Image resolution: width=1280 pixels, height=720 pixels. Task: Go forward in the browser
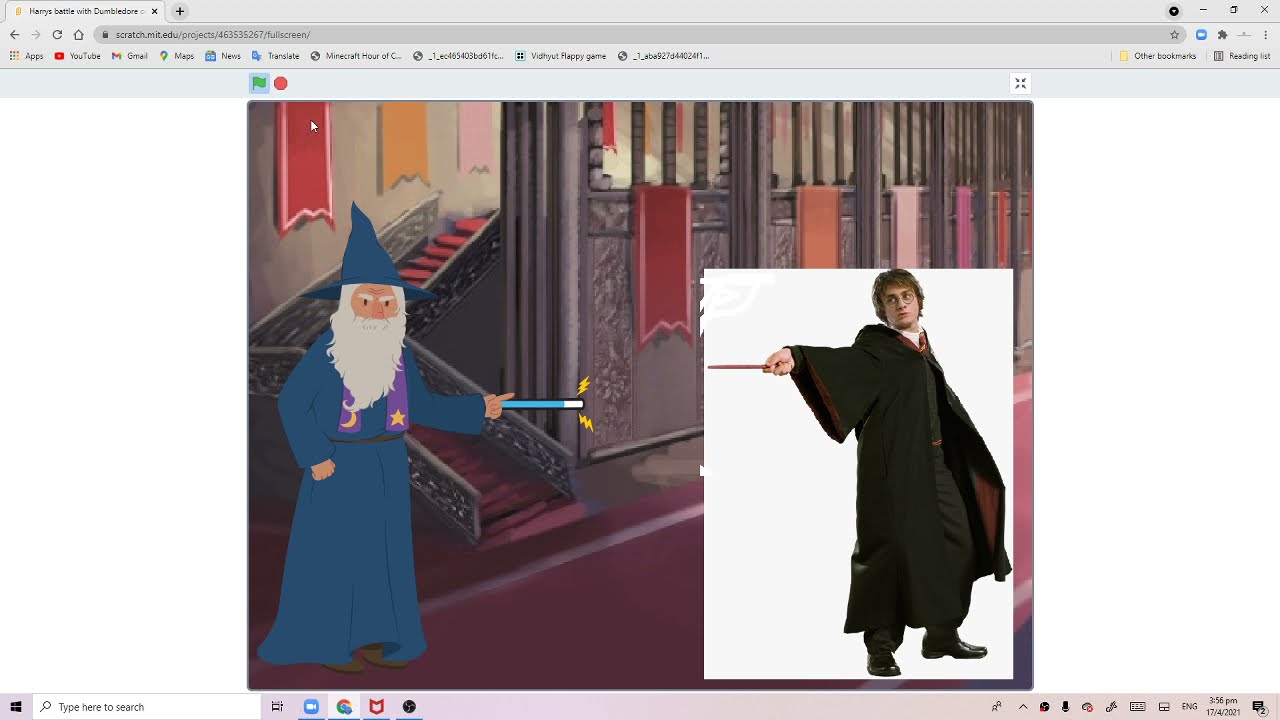pyautogui.click(x=35, y=34)
